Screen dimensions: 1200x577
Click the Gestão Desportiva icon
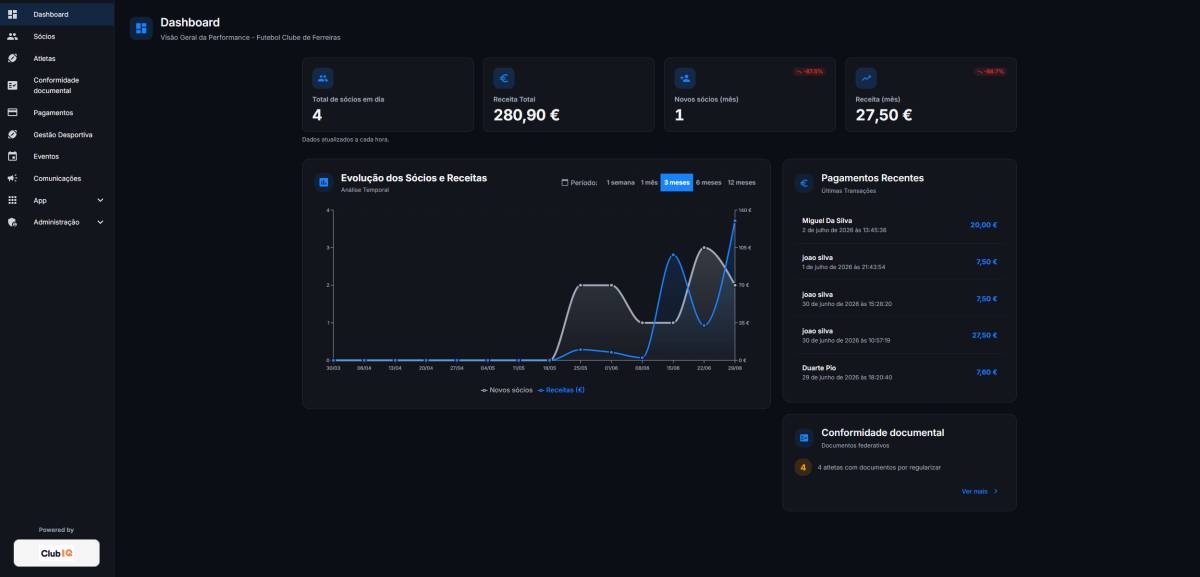click(13, 134)
